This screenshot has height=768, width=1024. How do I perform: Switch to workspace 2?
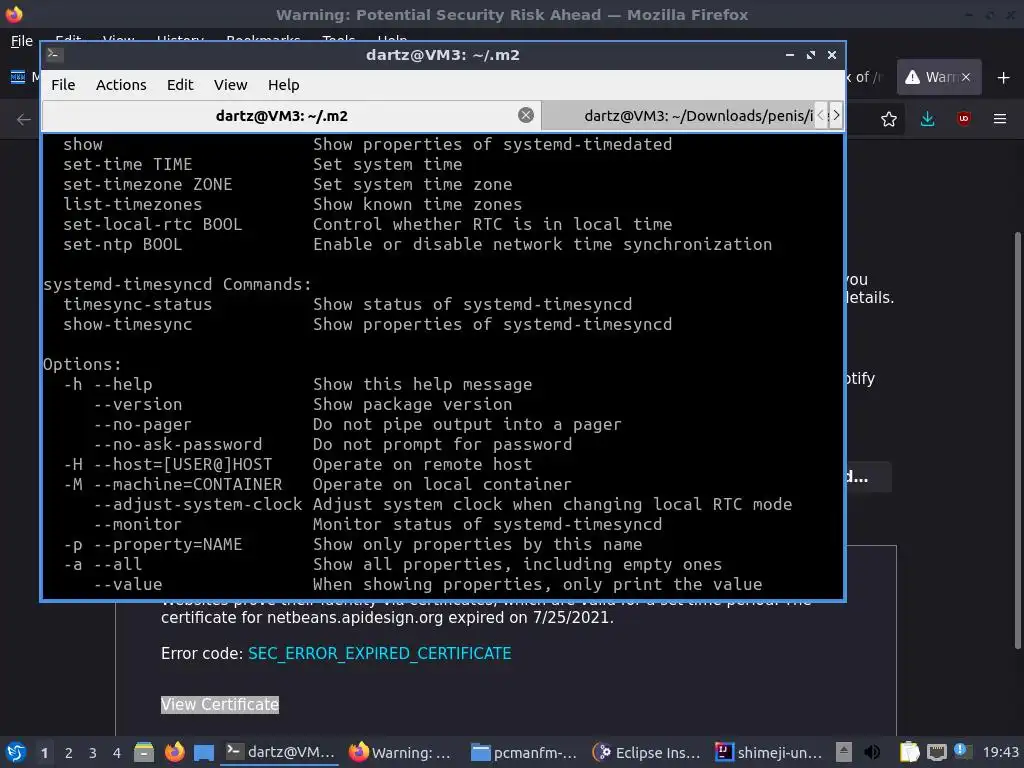(x=69, y=753)
